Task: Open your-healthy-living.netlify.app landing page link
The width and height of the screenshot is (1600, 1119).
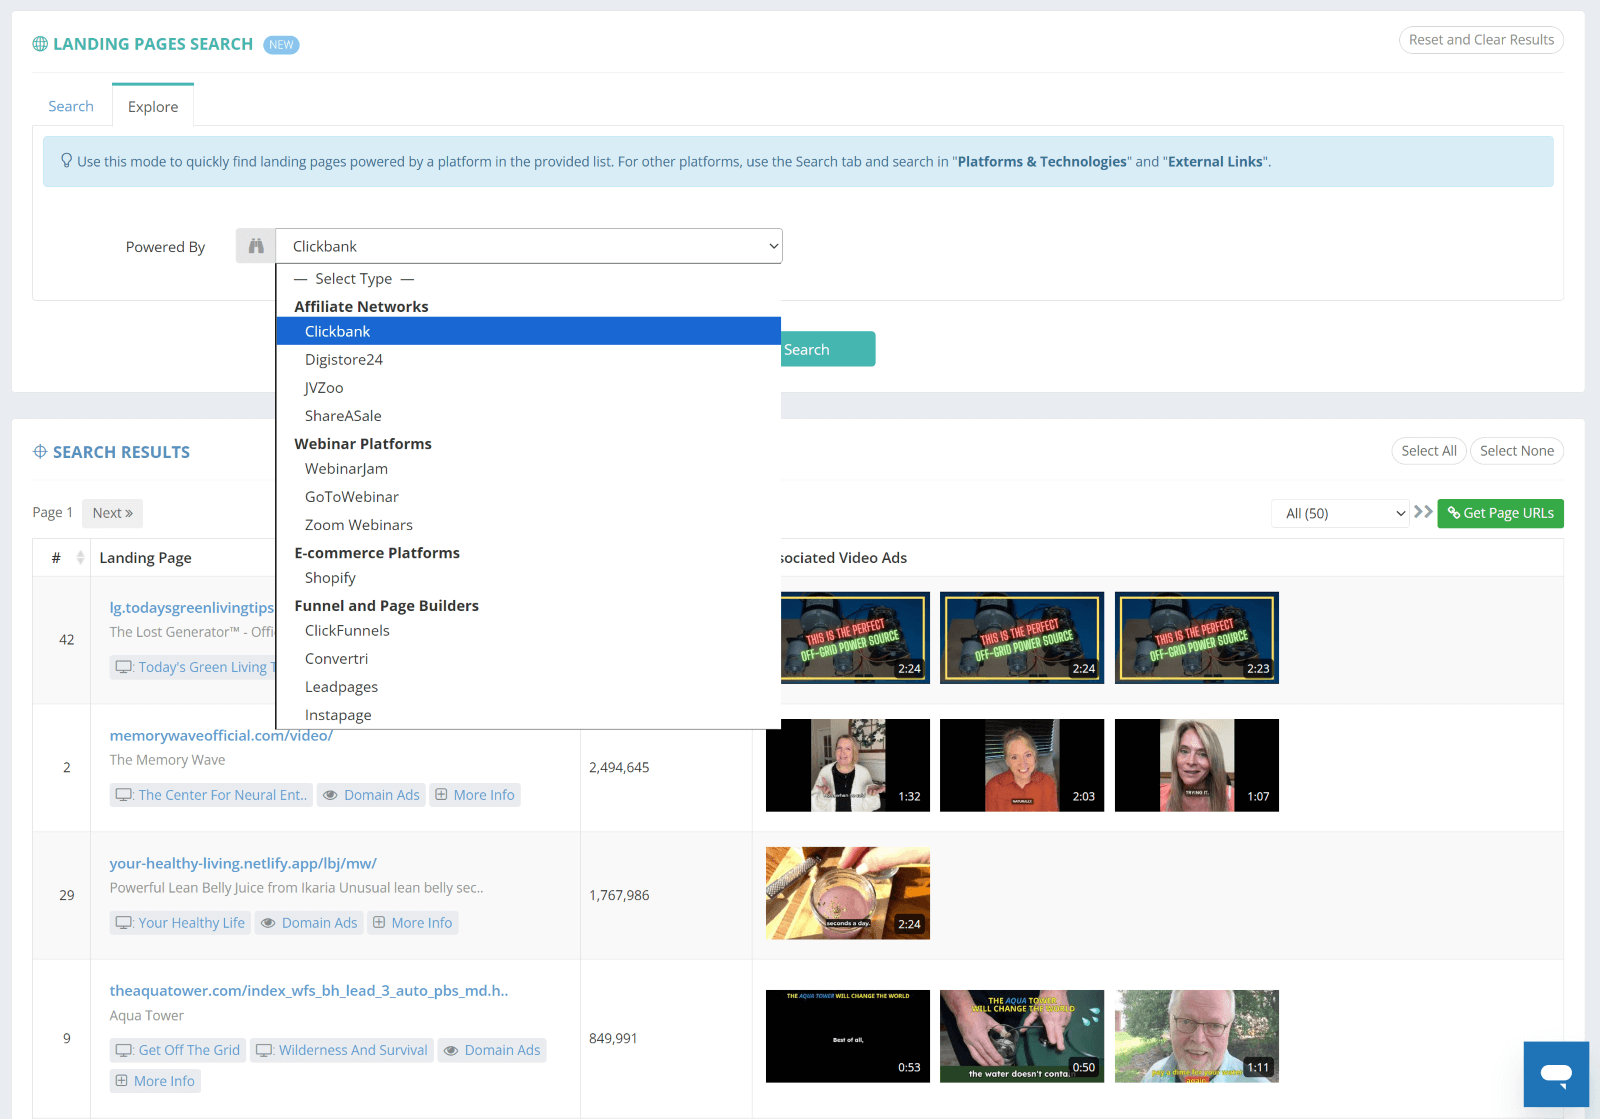Action: pyautogui.click(x=243, y=863)
